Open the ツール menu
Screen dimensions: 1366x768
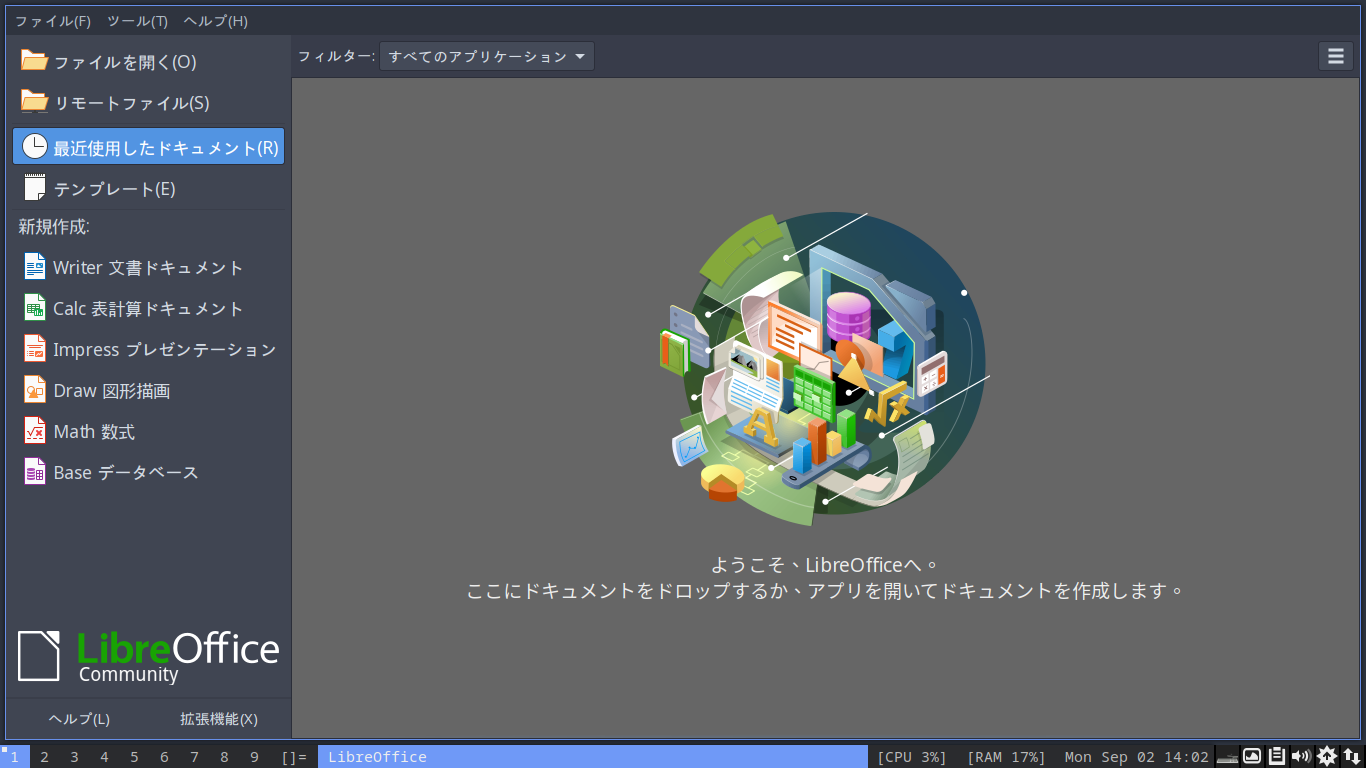138,20
